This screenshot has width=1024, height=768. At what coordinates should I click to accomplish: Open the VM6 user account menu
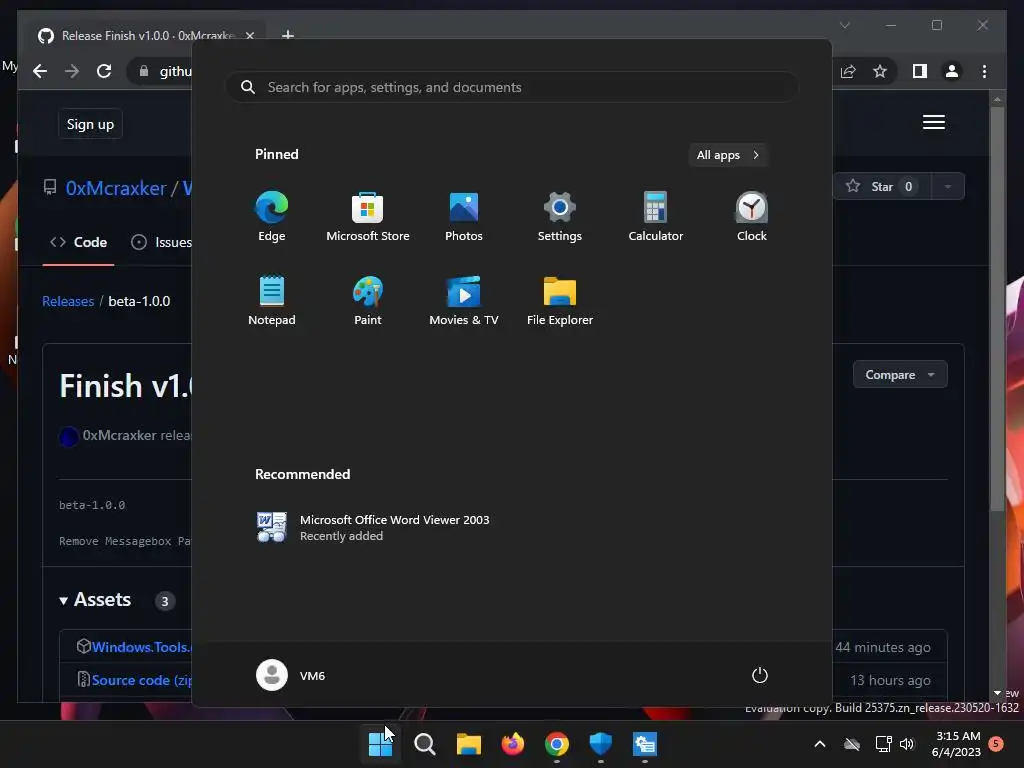[291, 675]
